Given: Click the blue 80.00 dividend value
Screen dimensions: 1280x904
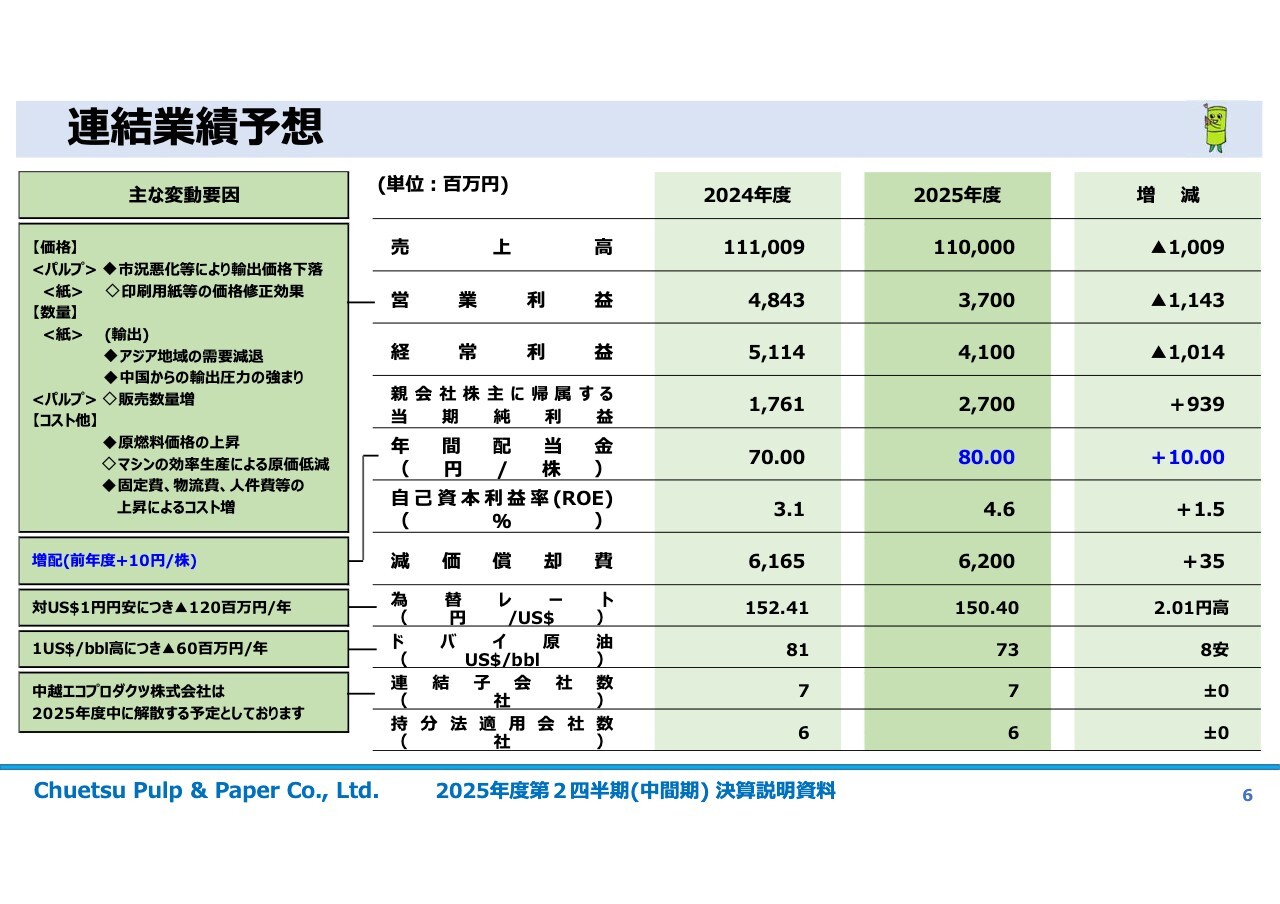Looking at the screenshot, I should (x=986, y=457).
